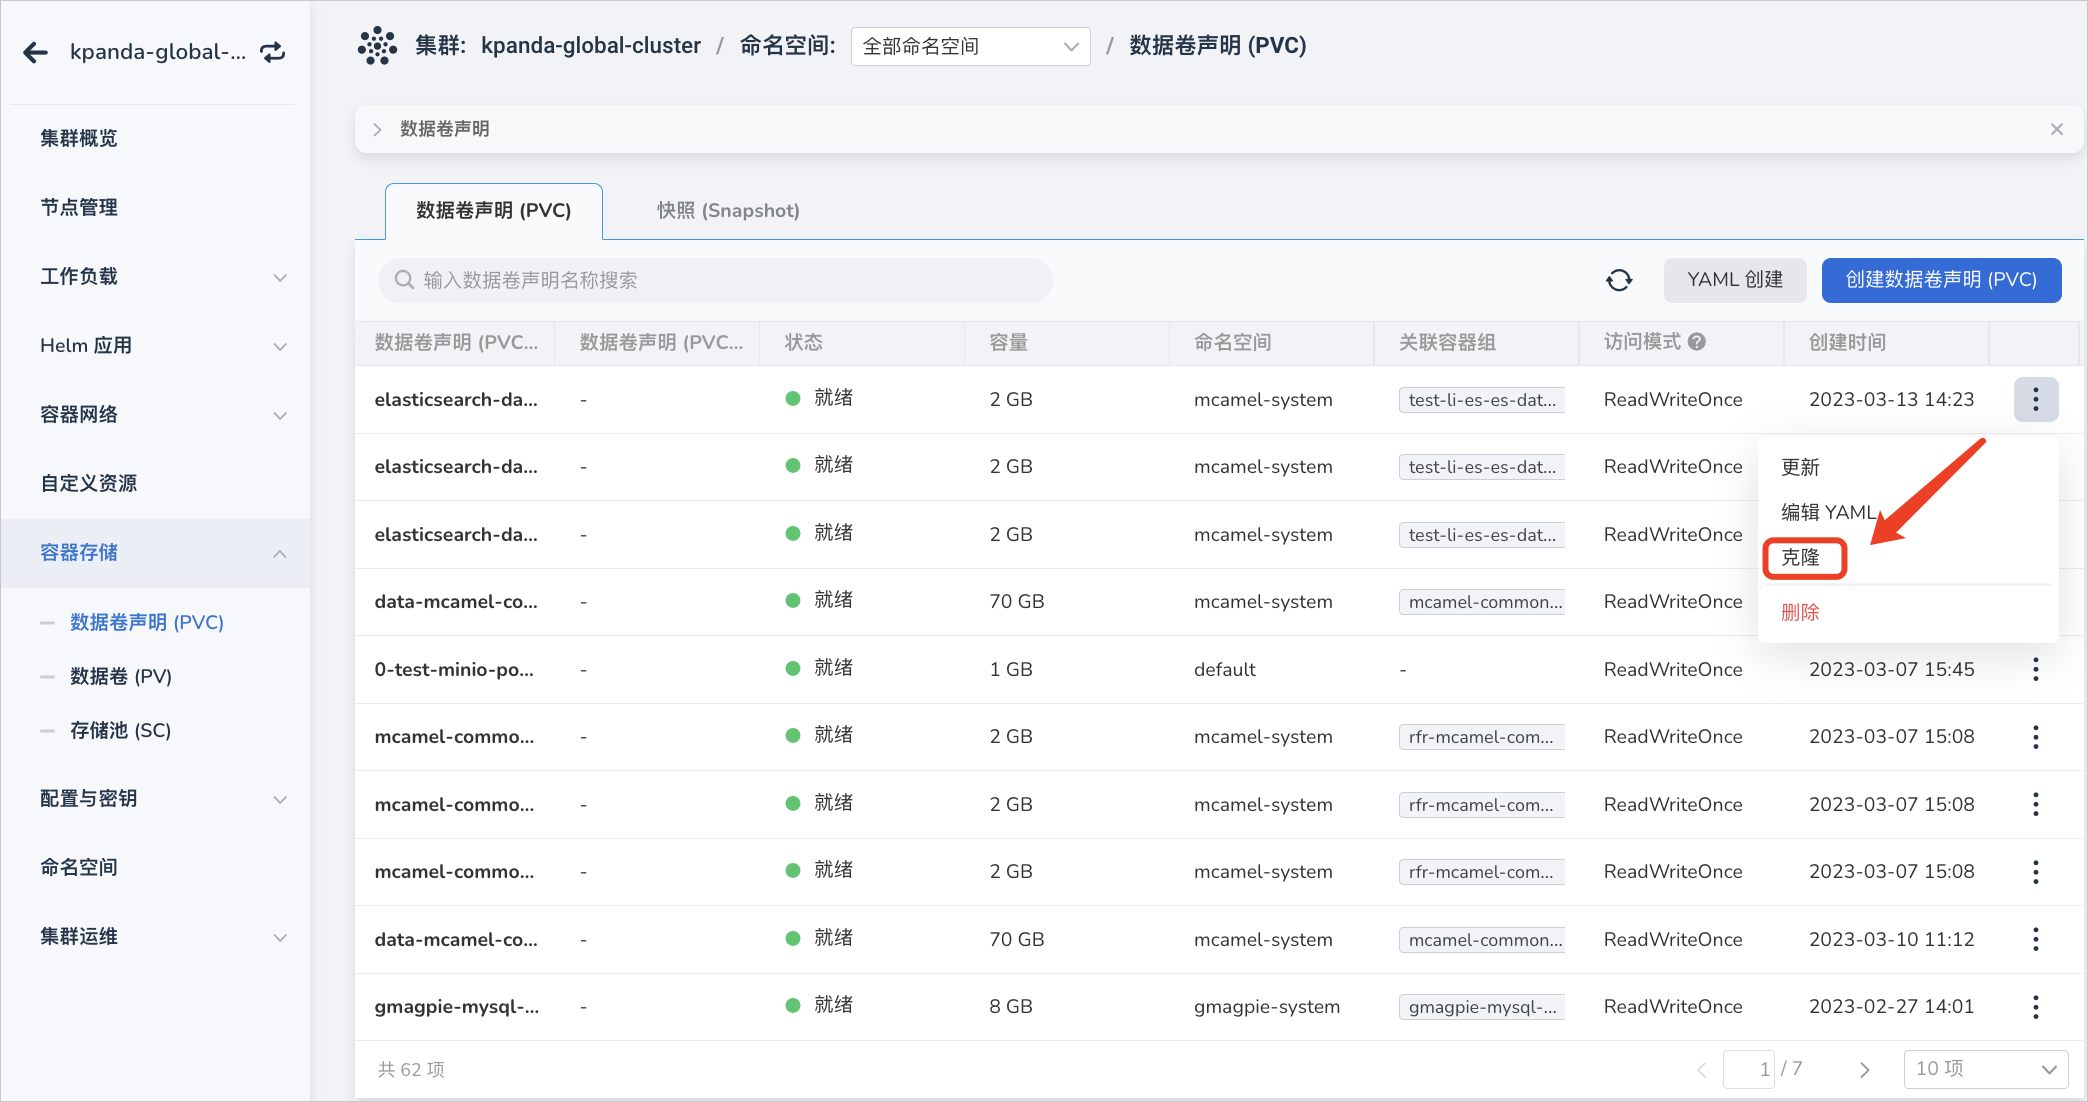Viewport: 2088px width, 1102px height.
Task: Click the kpanda-global-cluster breadcrumb link
Action: click(591, 46)
